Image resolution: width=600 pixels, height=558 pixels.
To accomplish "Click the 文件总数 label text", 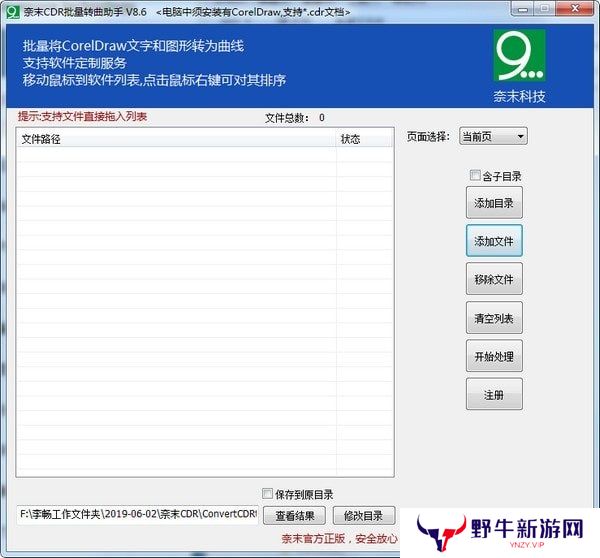I will pos(287,118).
